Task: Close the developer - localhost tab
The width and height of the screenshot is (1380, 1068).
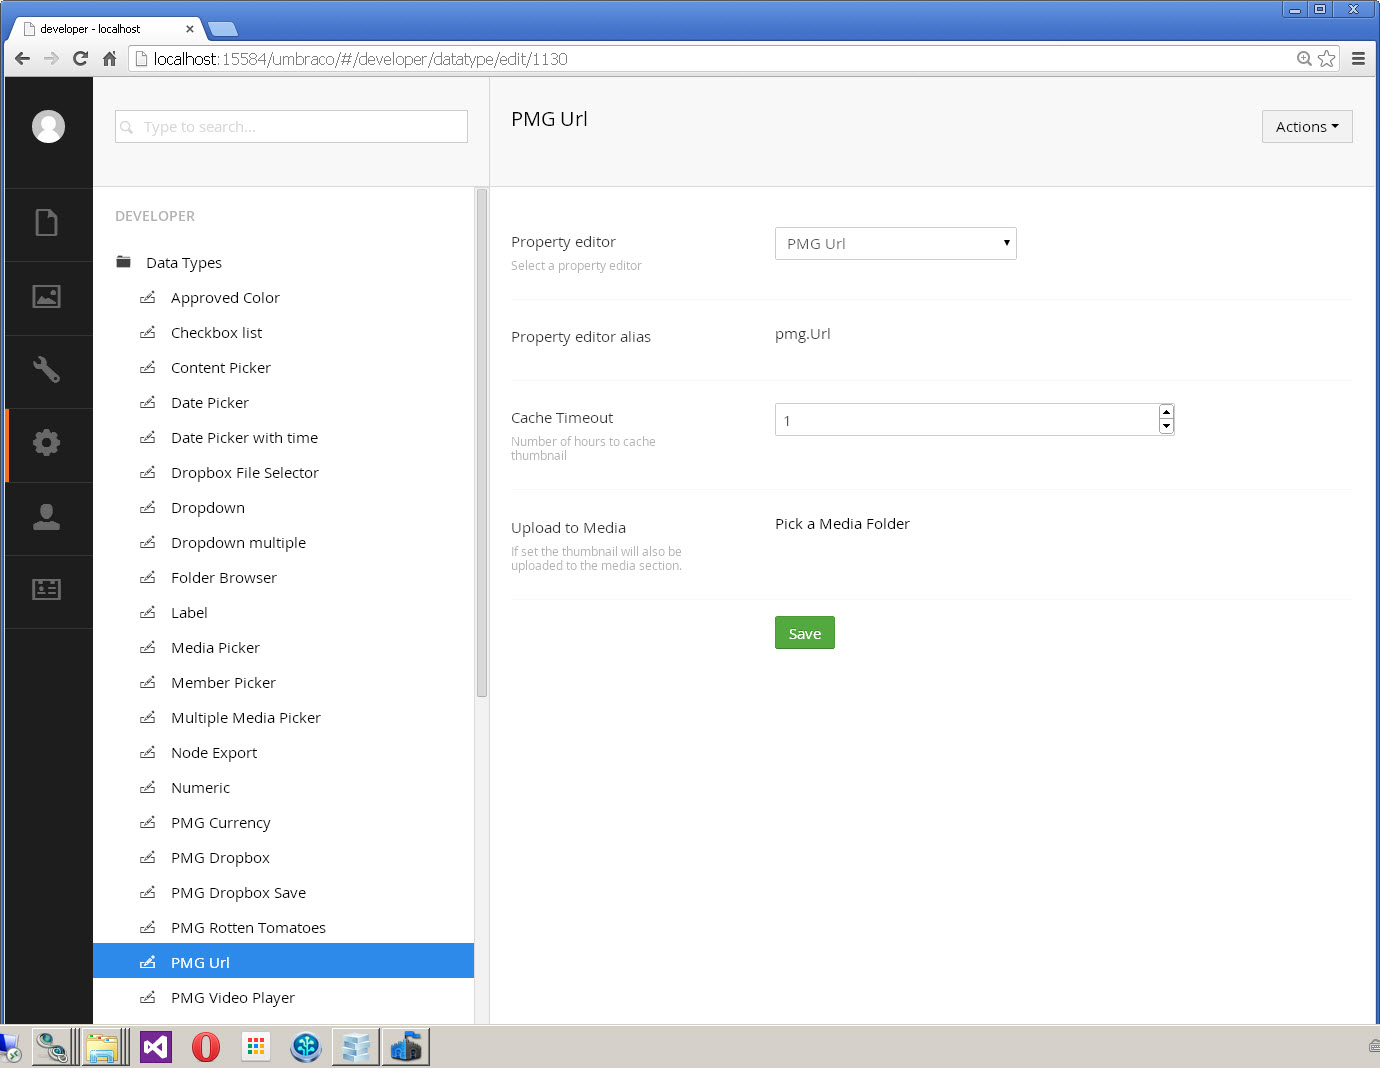Action: pos(190,29)
